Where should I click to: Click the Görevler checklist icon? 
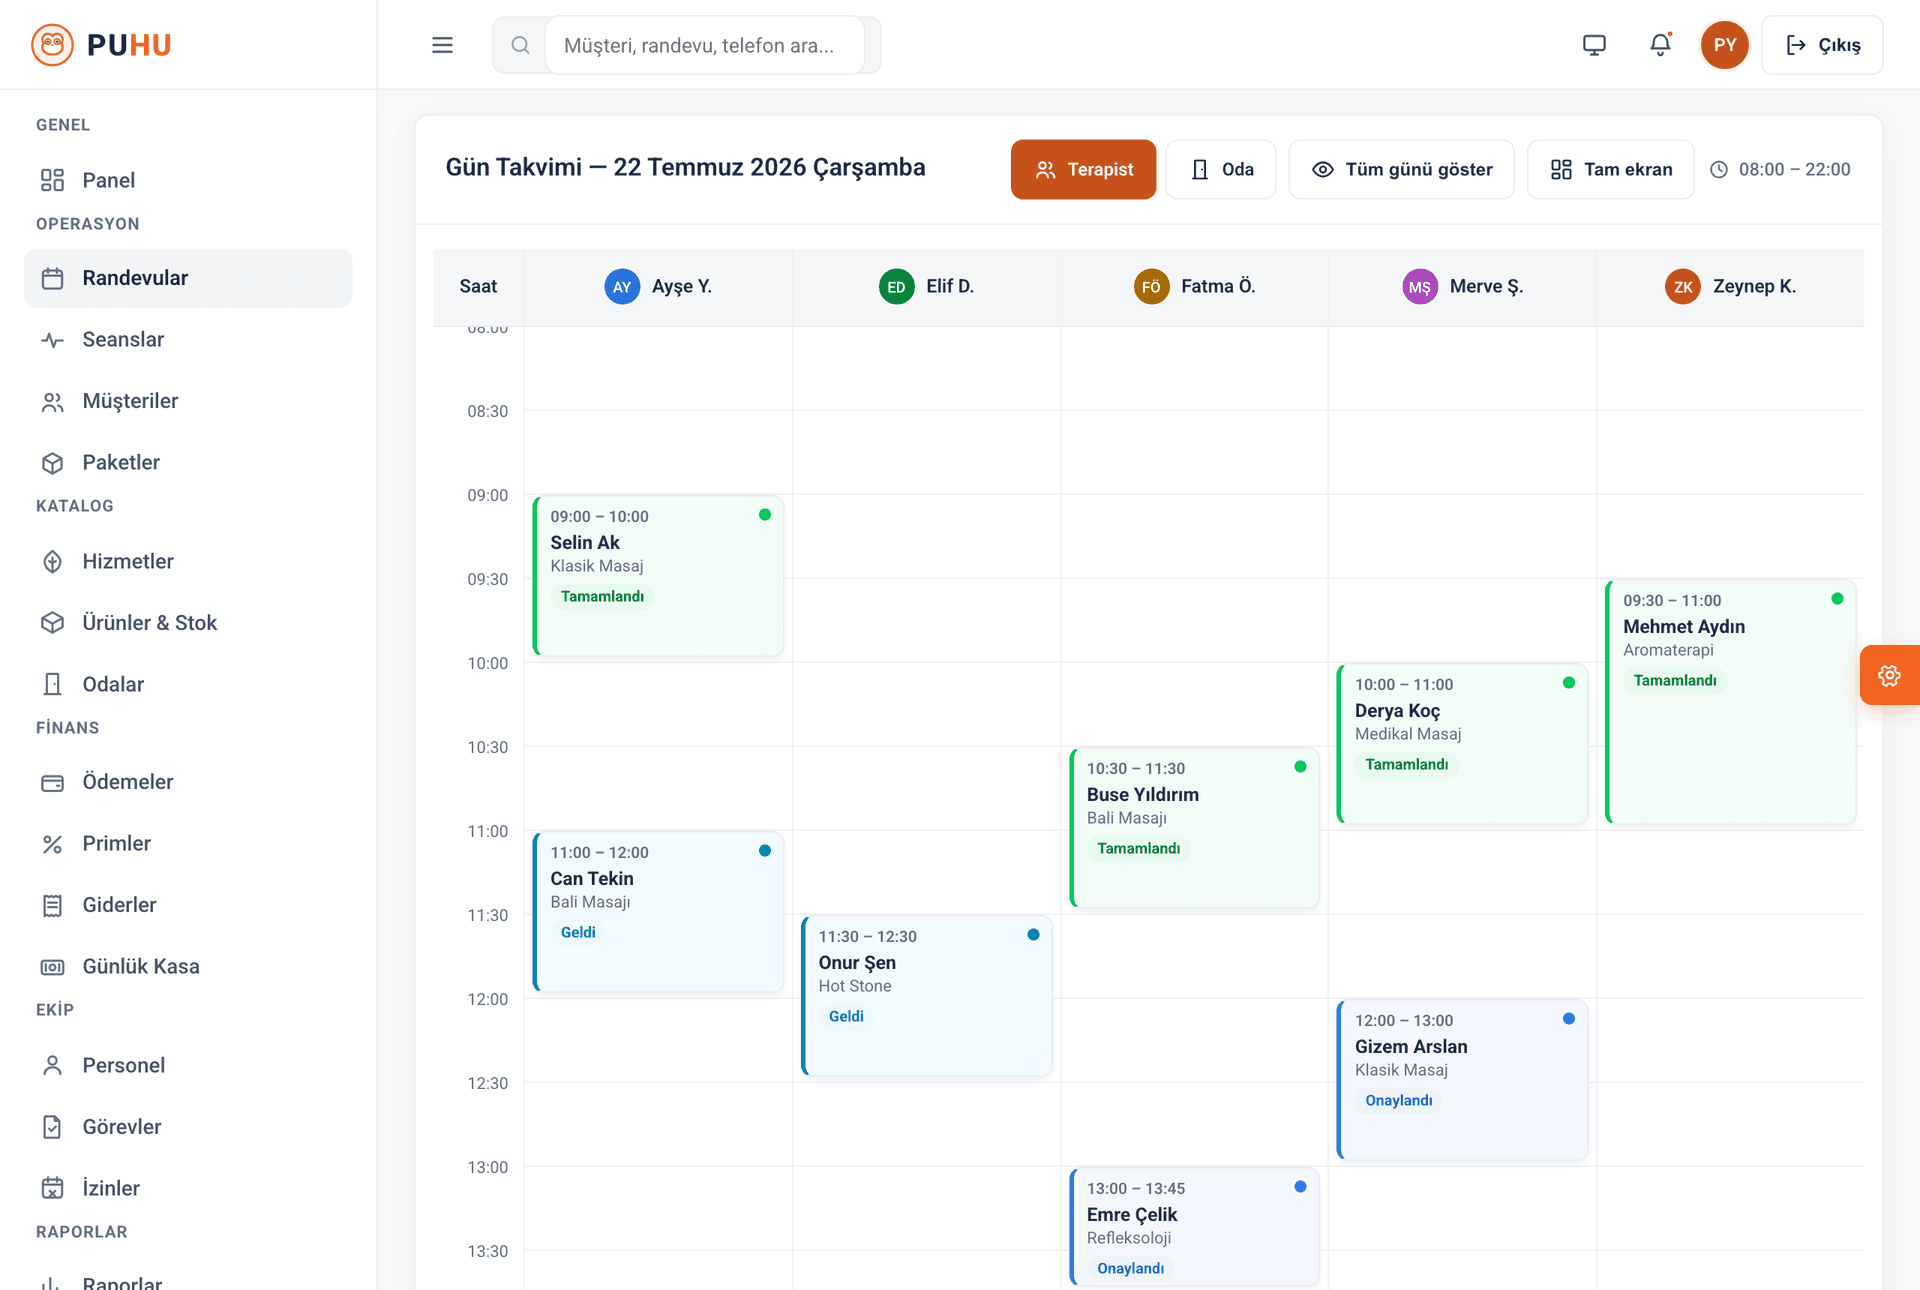(x=52, y=1127)
